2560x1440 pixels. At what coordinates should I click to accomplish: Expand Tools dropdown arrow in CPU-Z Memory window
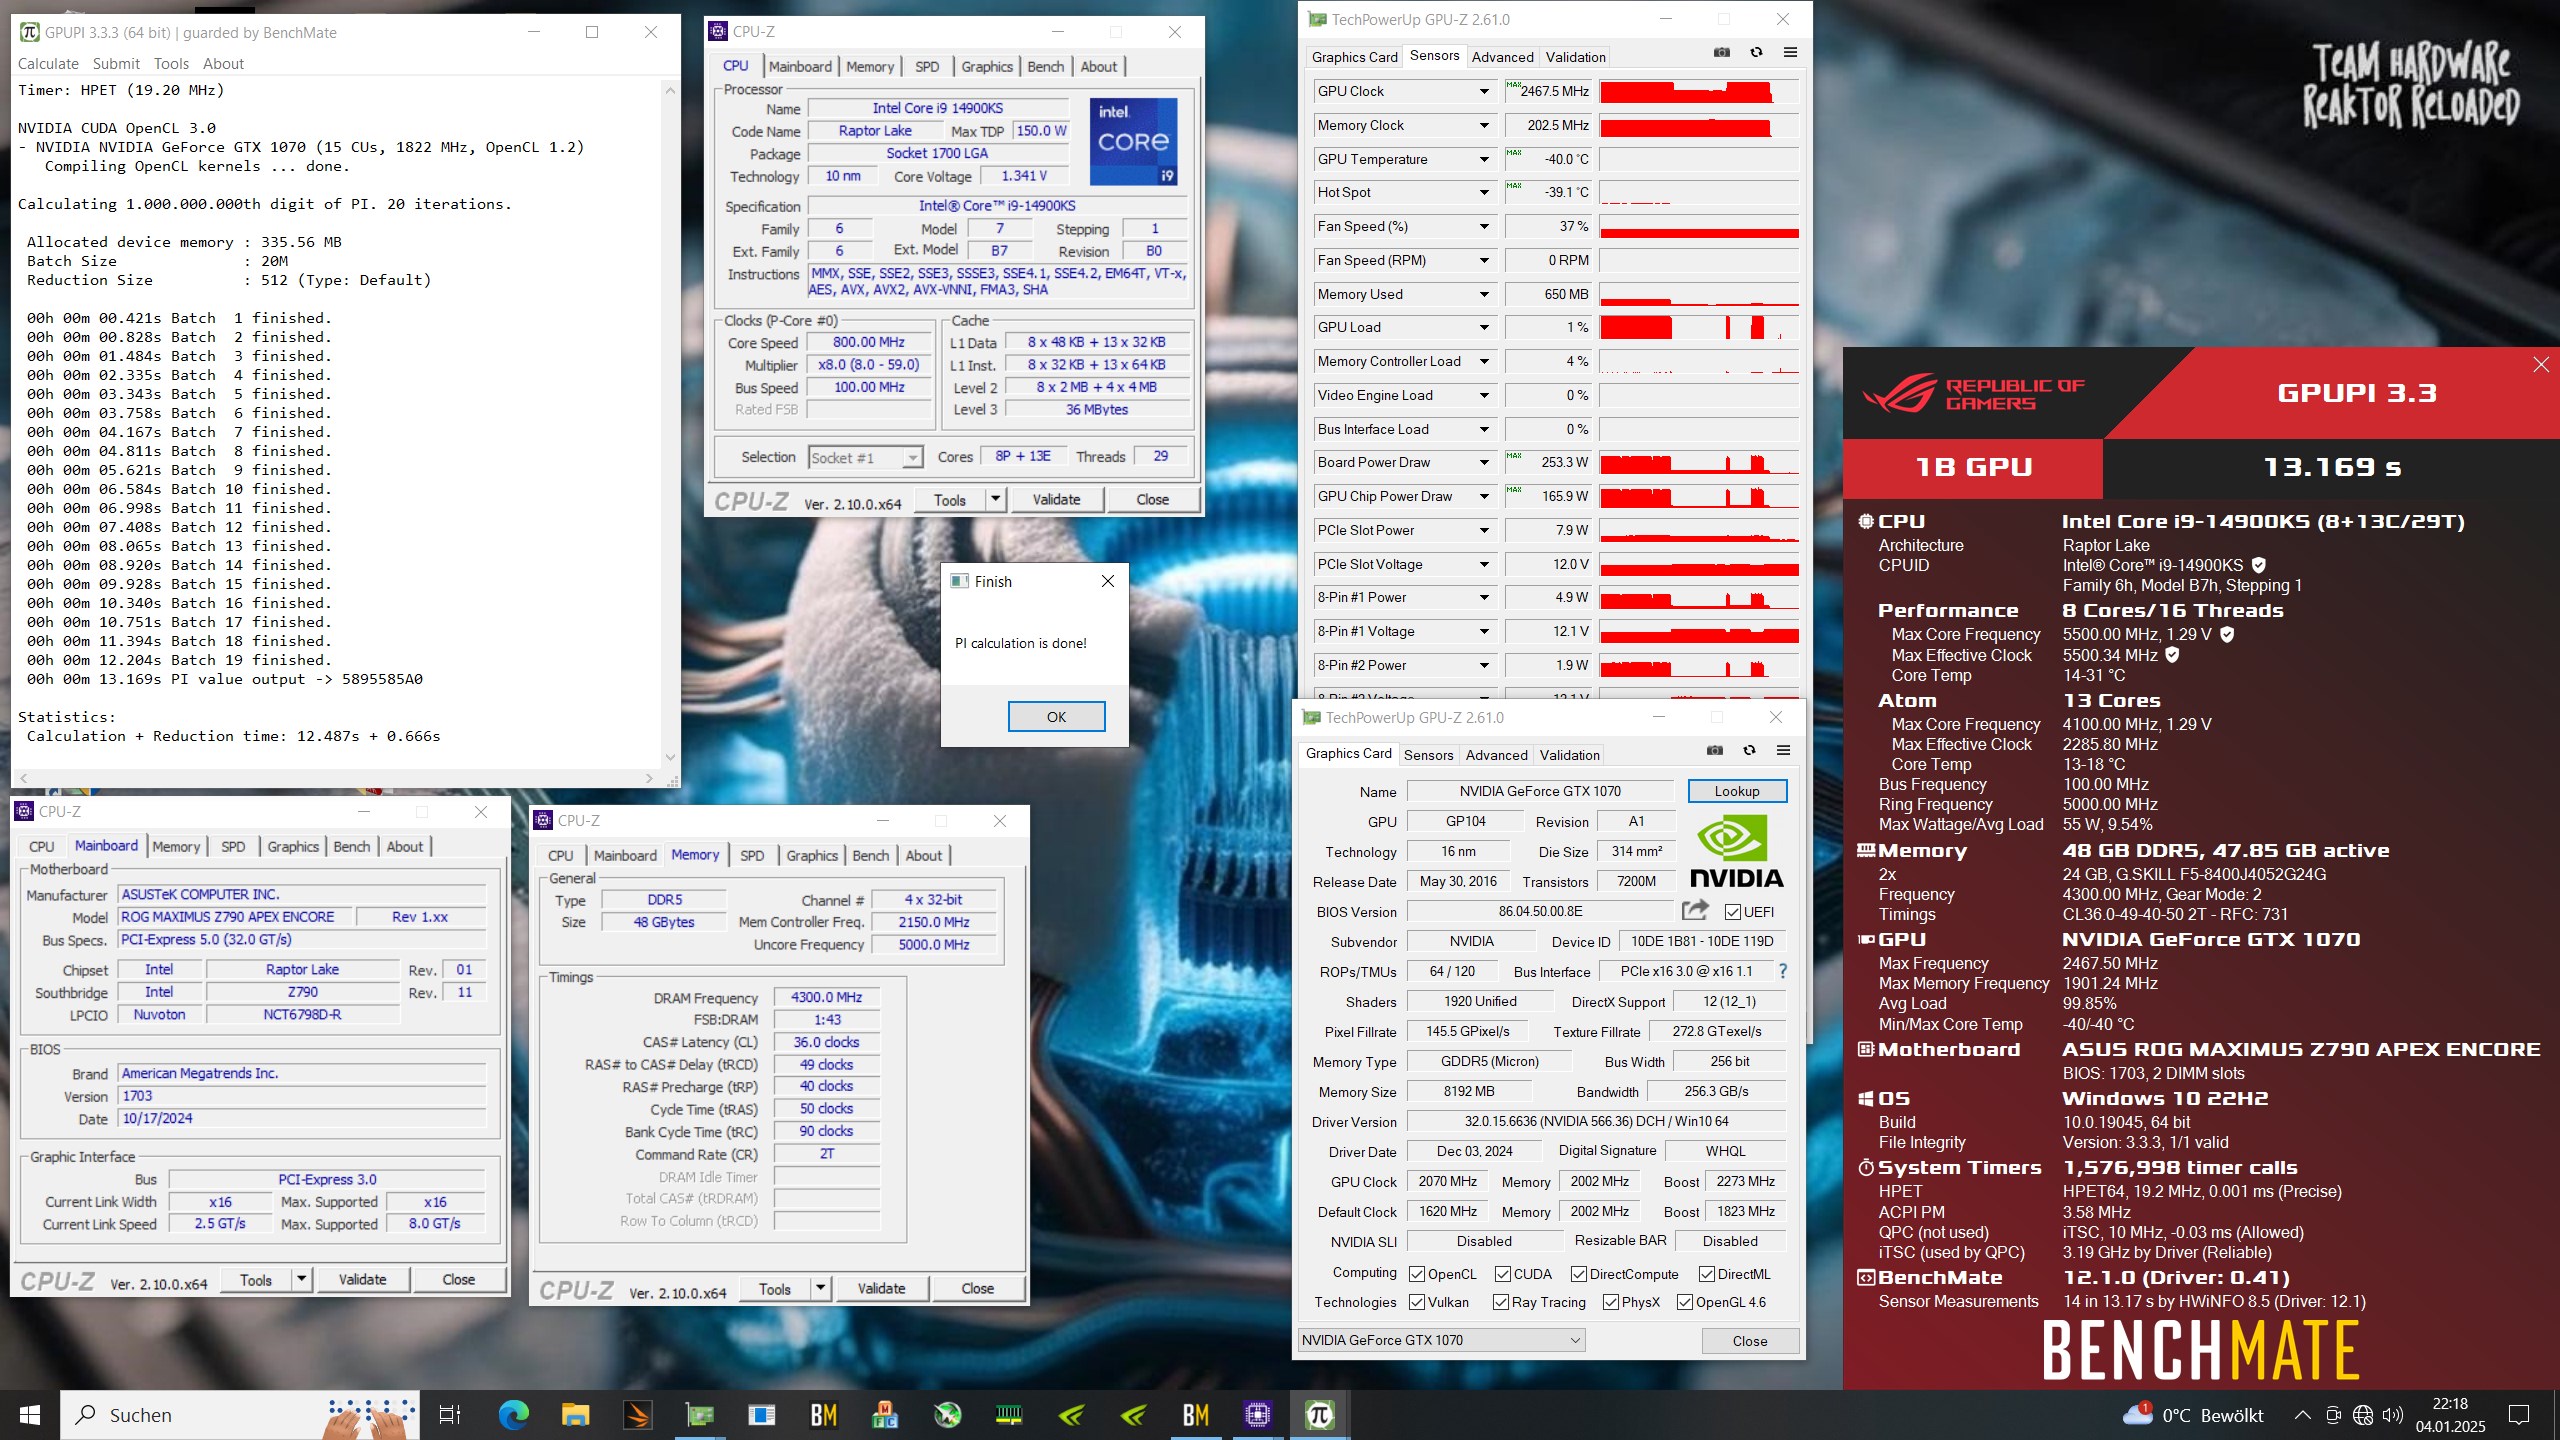tap(820, 1289)
